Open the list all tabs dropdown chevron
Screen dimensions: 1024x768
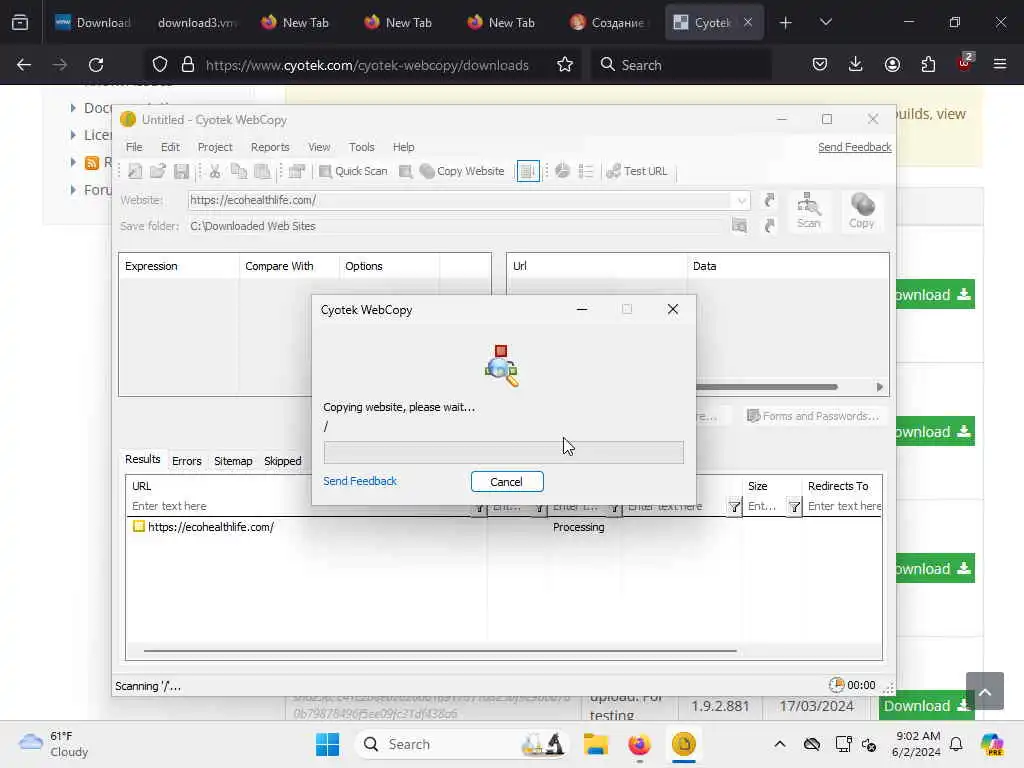click(825, 22)
